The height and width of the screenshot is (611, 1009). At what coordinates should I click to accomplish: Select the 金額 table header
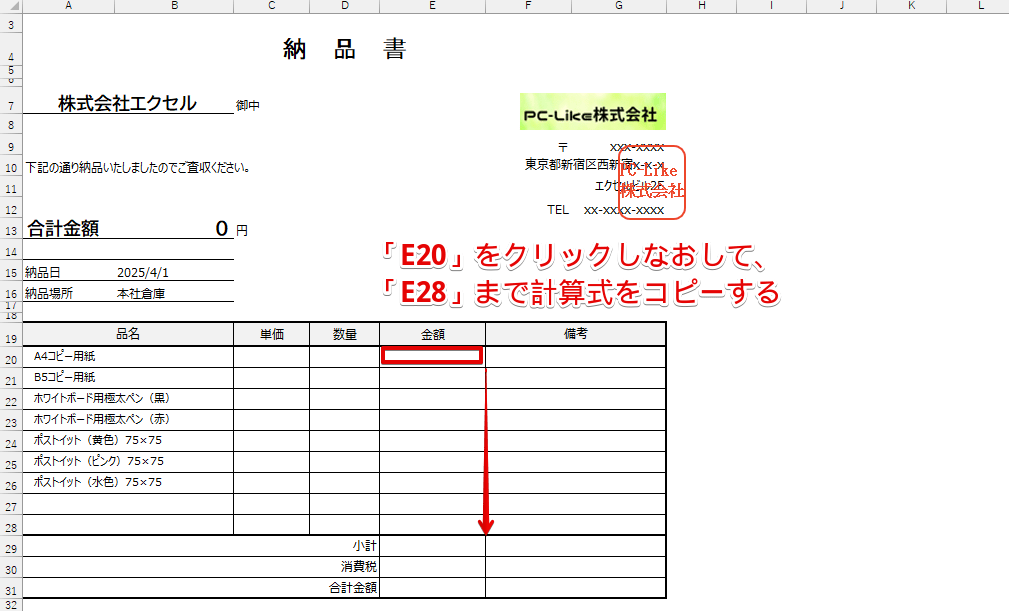(432, 334)
